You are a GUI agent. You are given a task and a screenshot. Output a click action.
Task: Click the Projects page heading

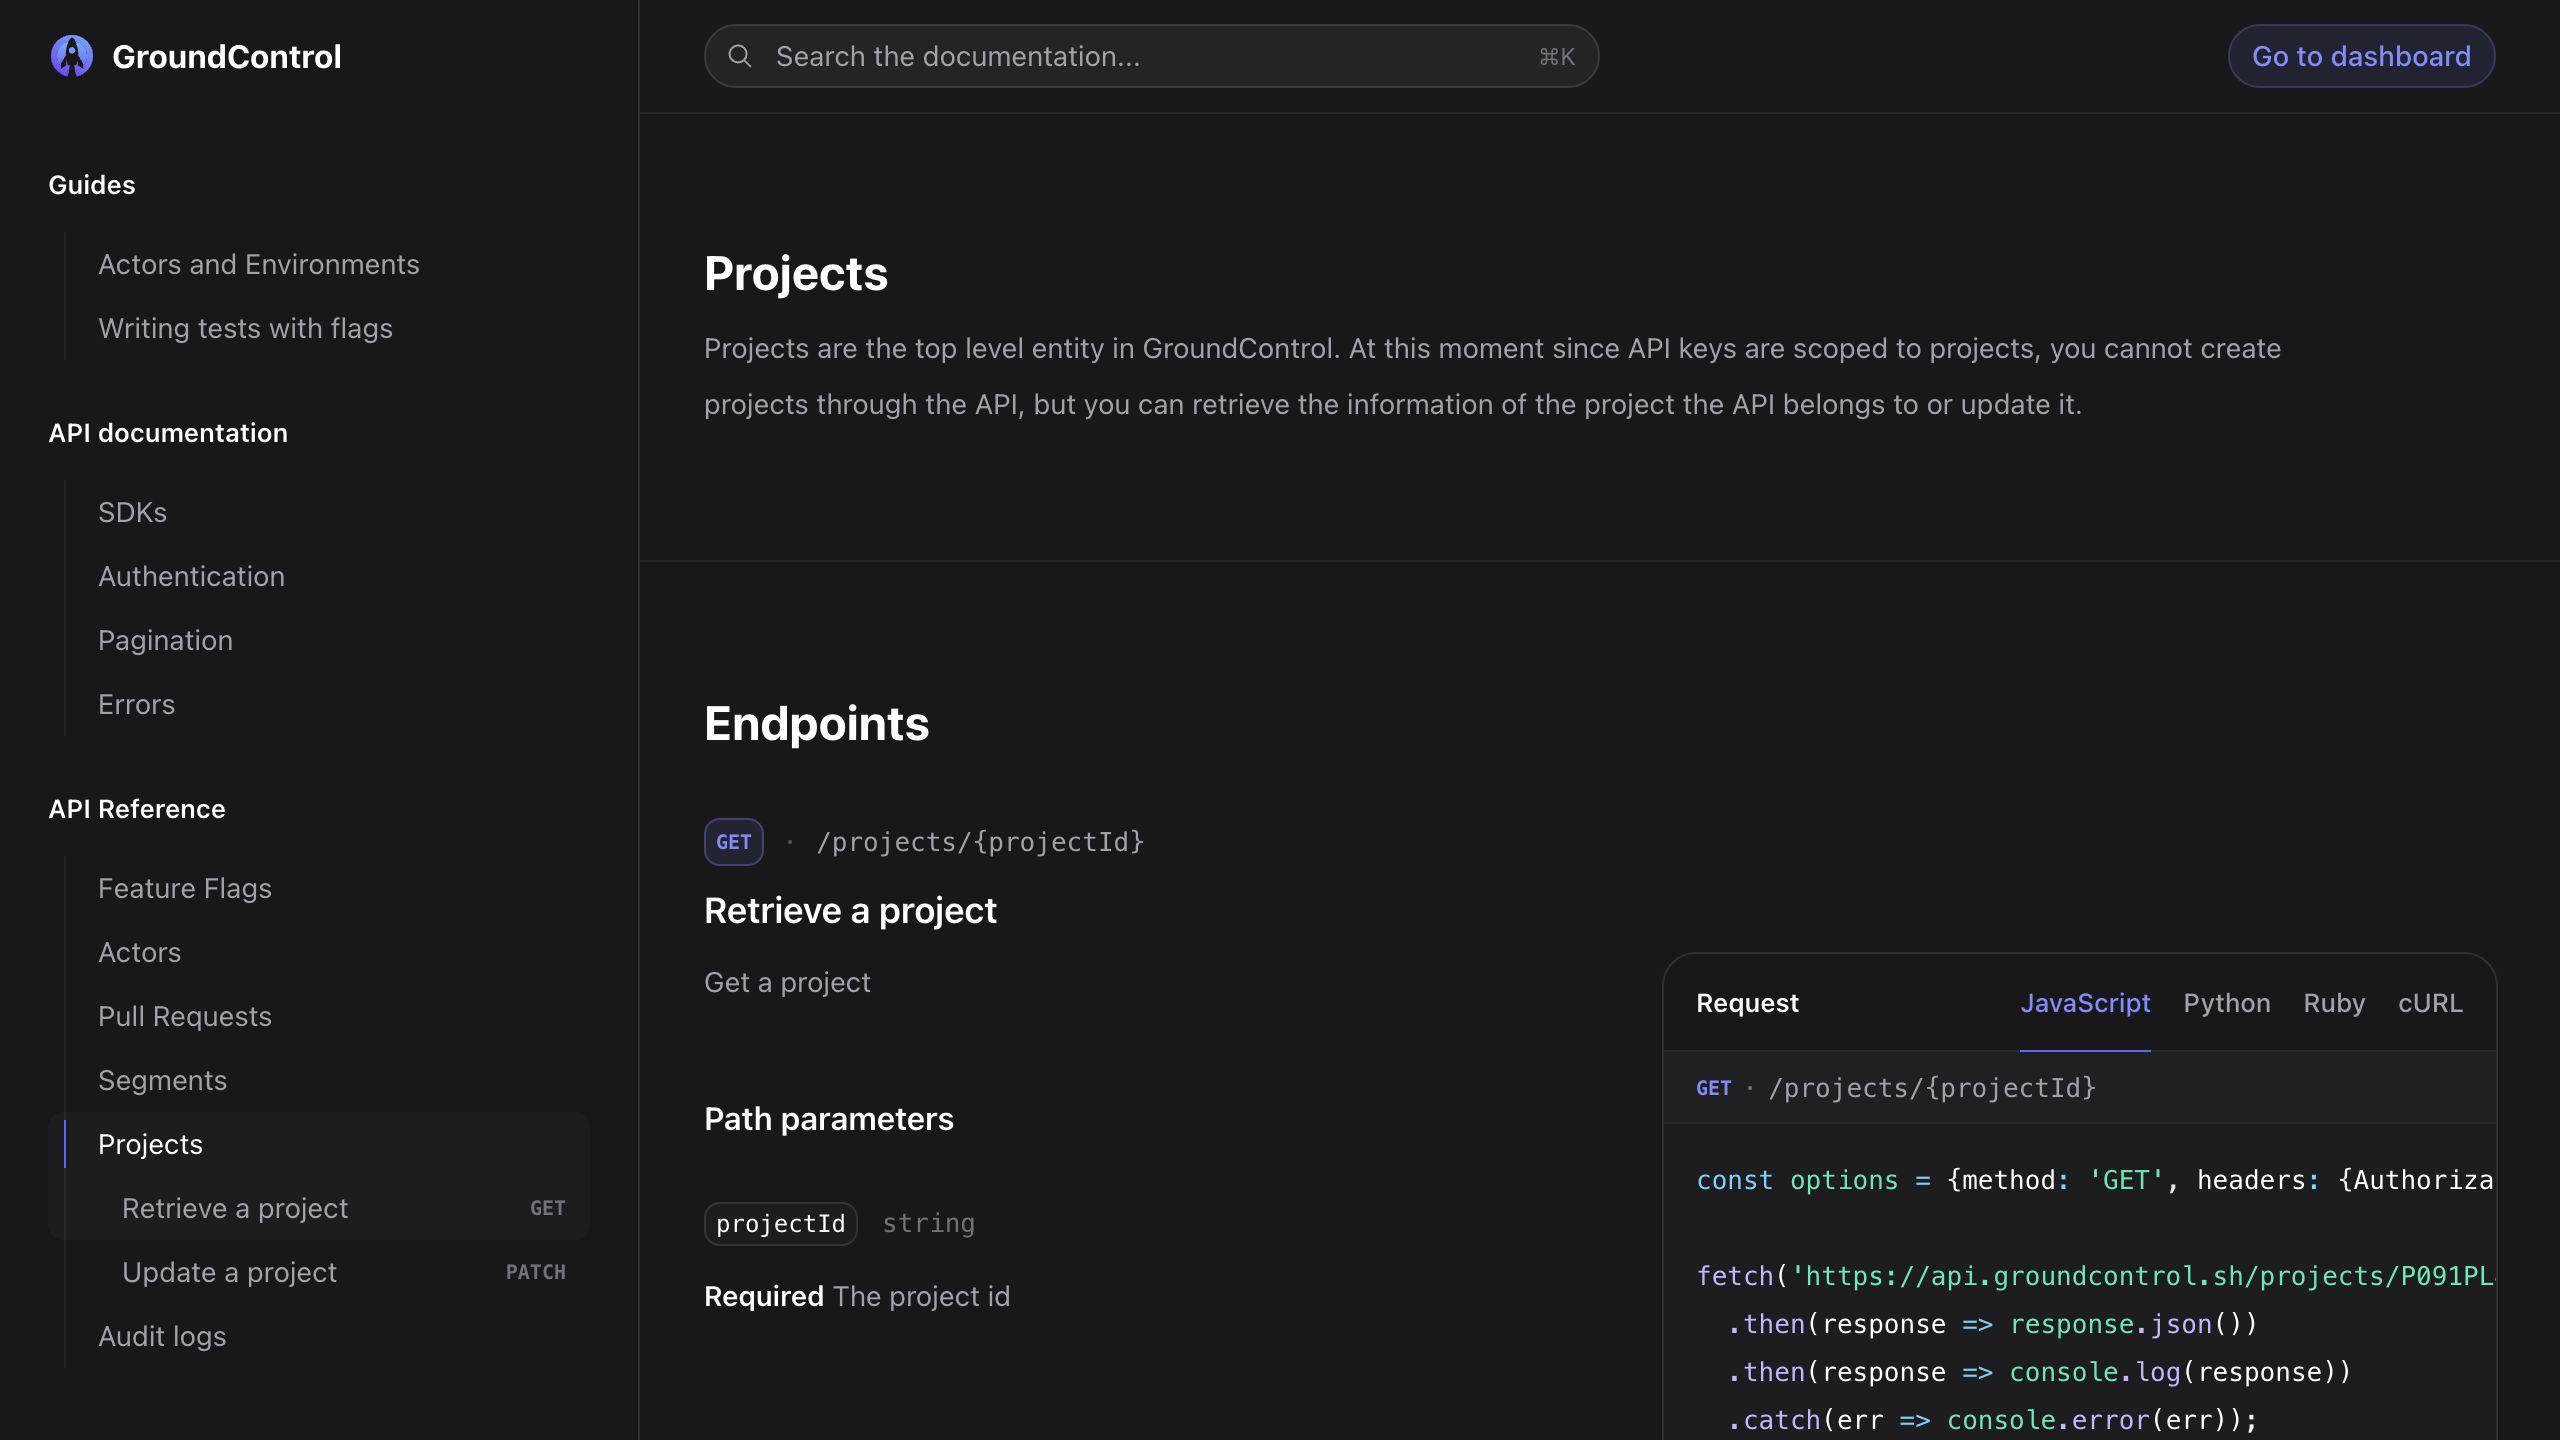pos(795,273)
